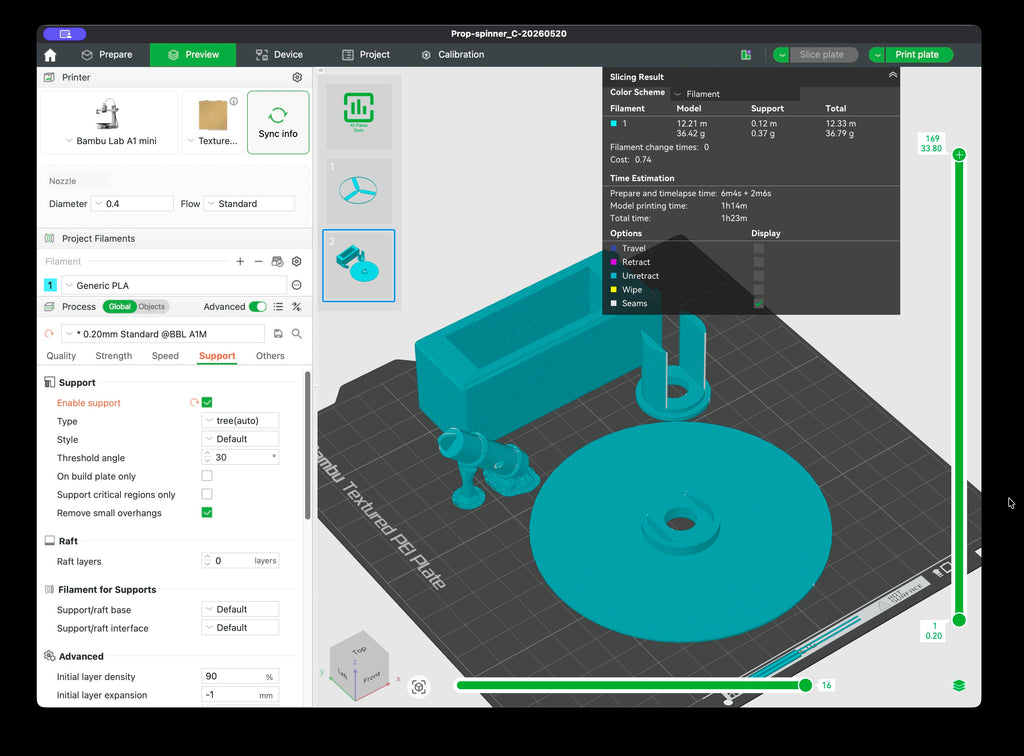Viewport: 1024px width, 756px height.
Task: Open 0.20mm Standard process preset dropdown
Action: pos(163,334)
